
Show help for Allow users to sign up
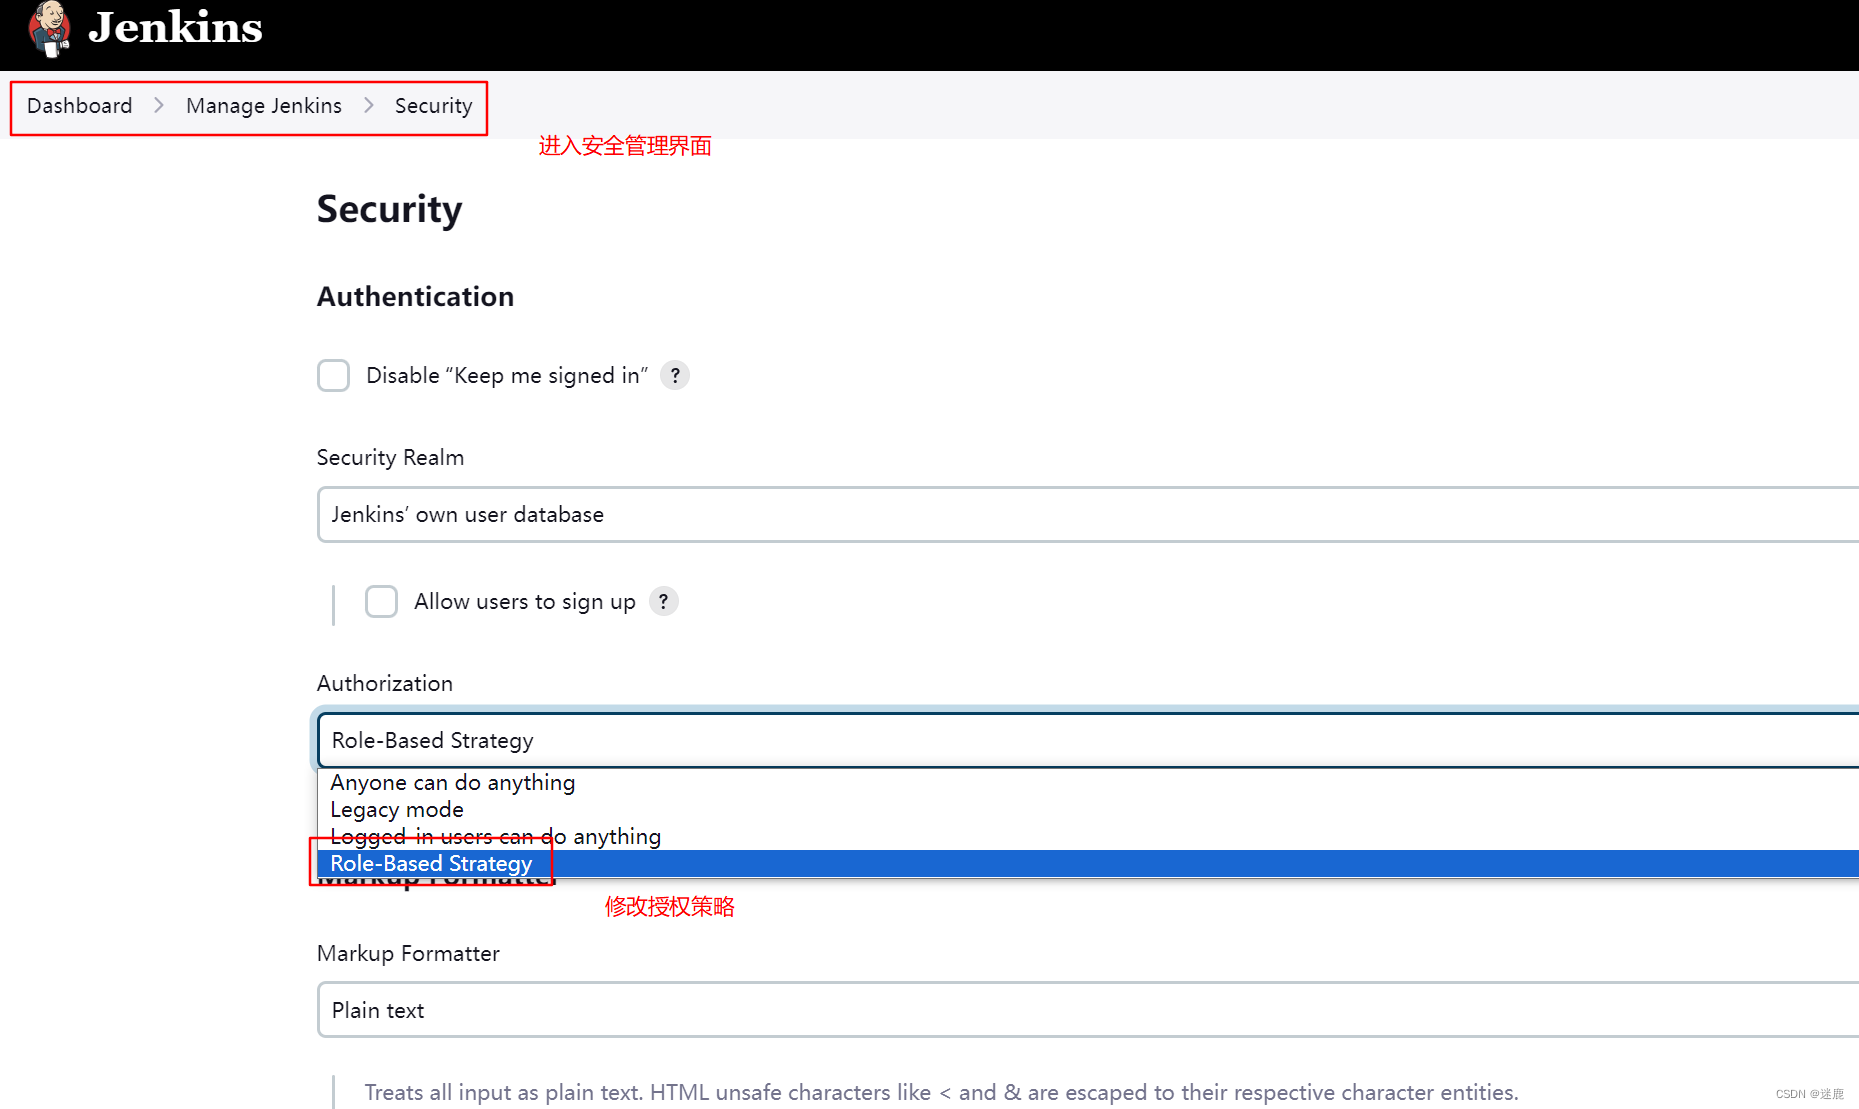(x=663, y=601)
